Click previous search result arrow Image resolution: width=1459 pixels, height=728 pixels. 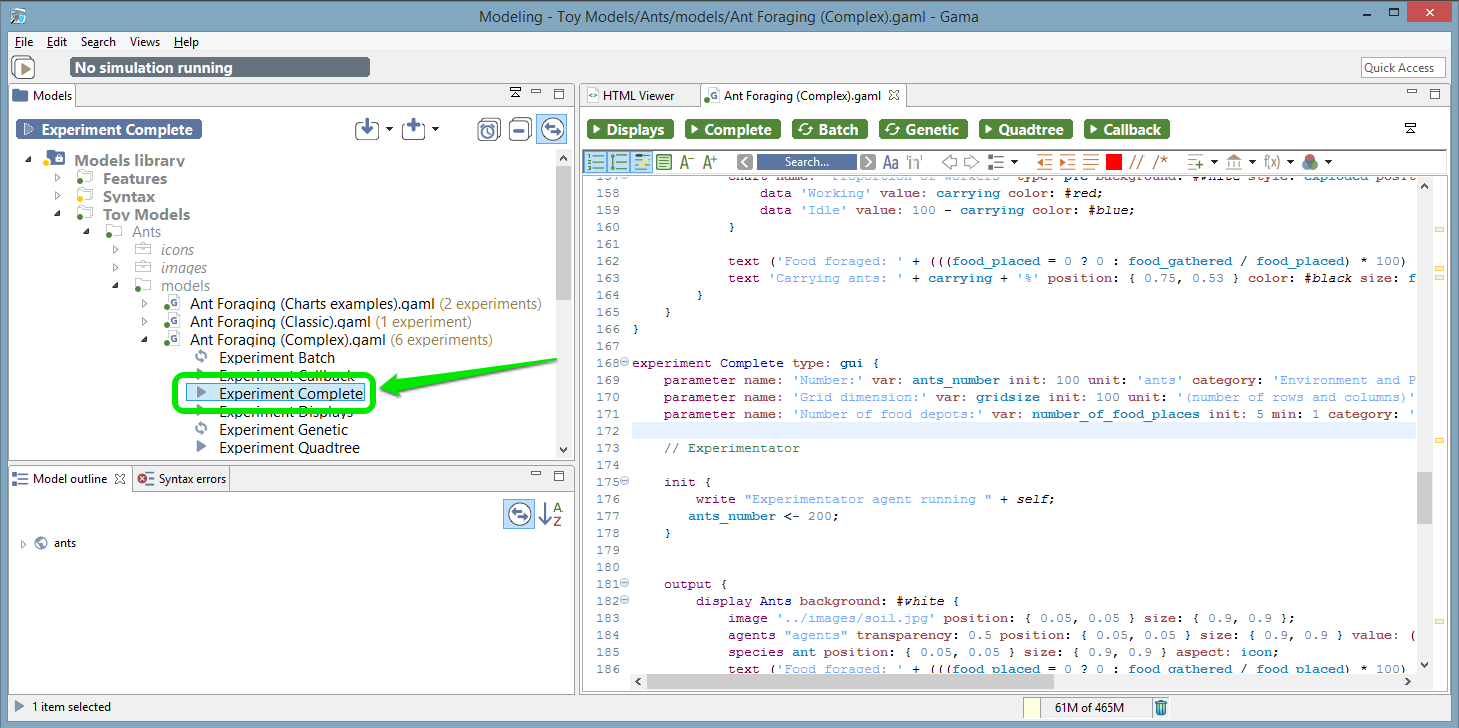(745, 162)
